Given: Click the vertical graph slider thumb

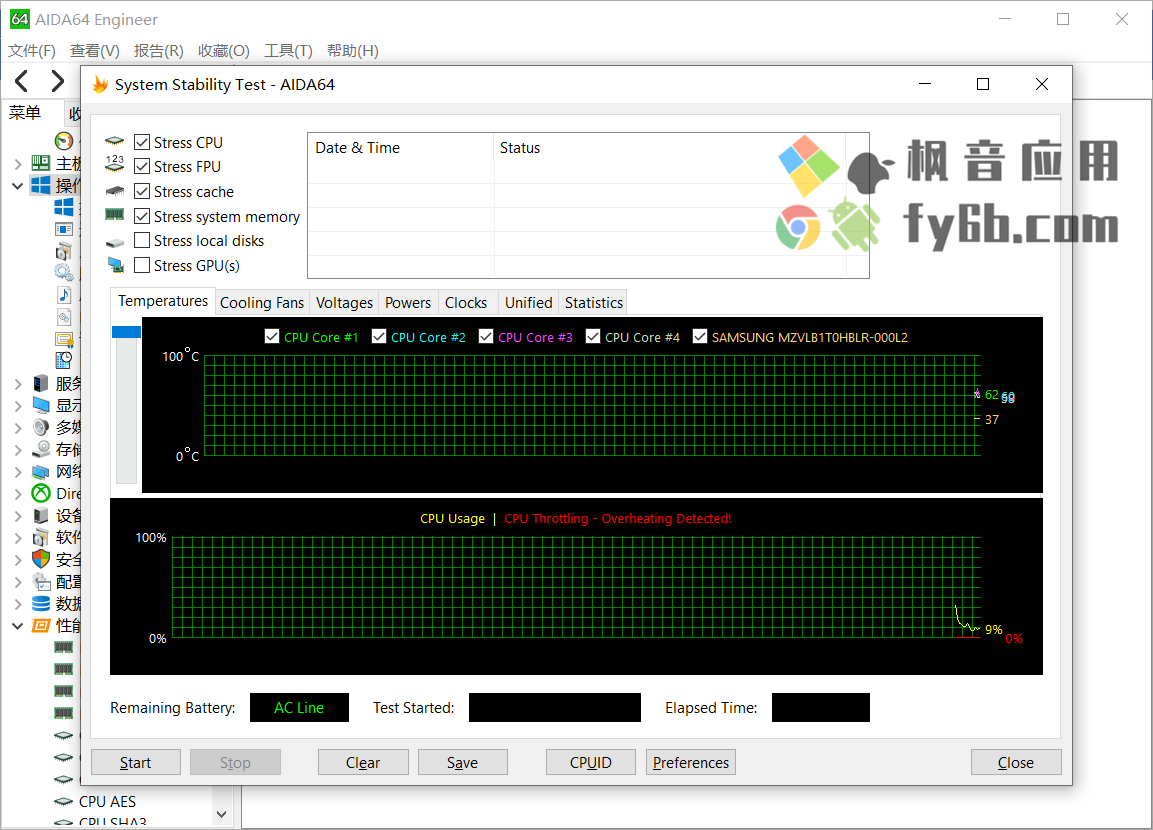Looking at the screenshot, I should [126, 332].
